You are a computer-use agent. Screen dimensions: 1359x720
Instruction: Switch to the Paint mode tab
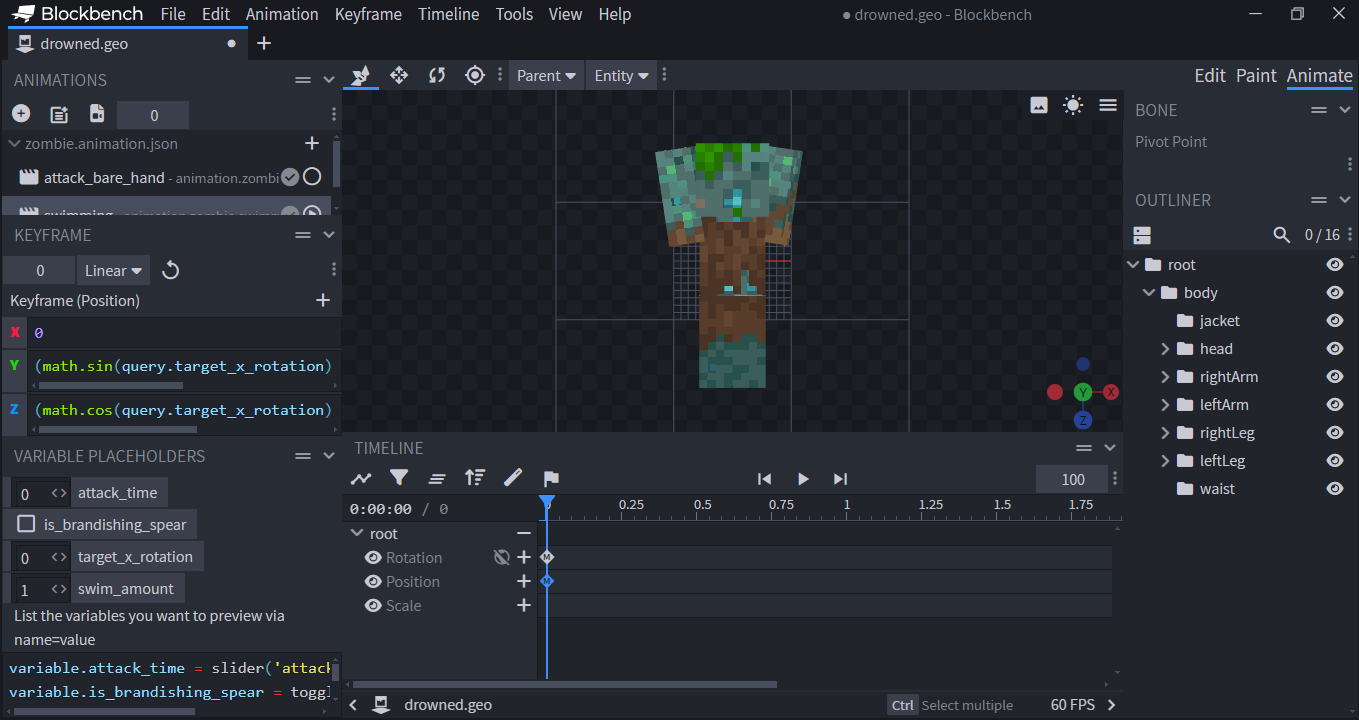click(1256, 76)
